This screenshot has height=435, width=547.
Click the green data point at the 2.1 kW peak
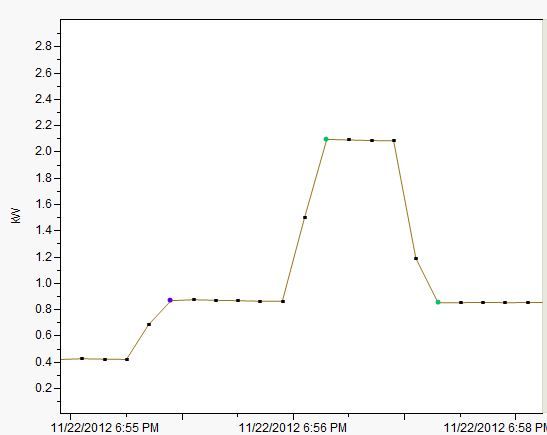tap(326, 139)
